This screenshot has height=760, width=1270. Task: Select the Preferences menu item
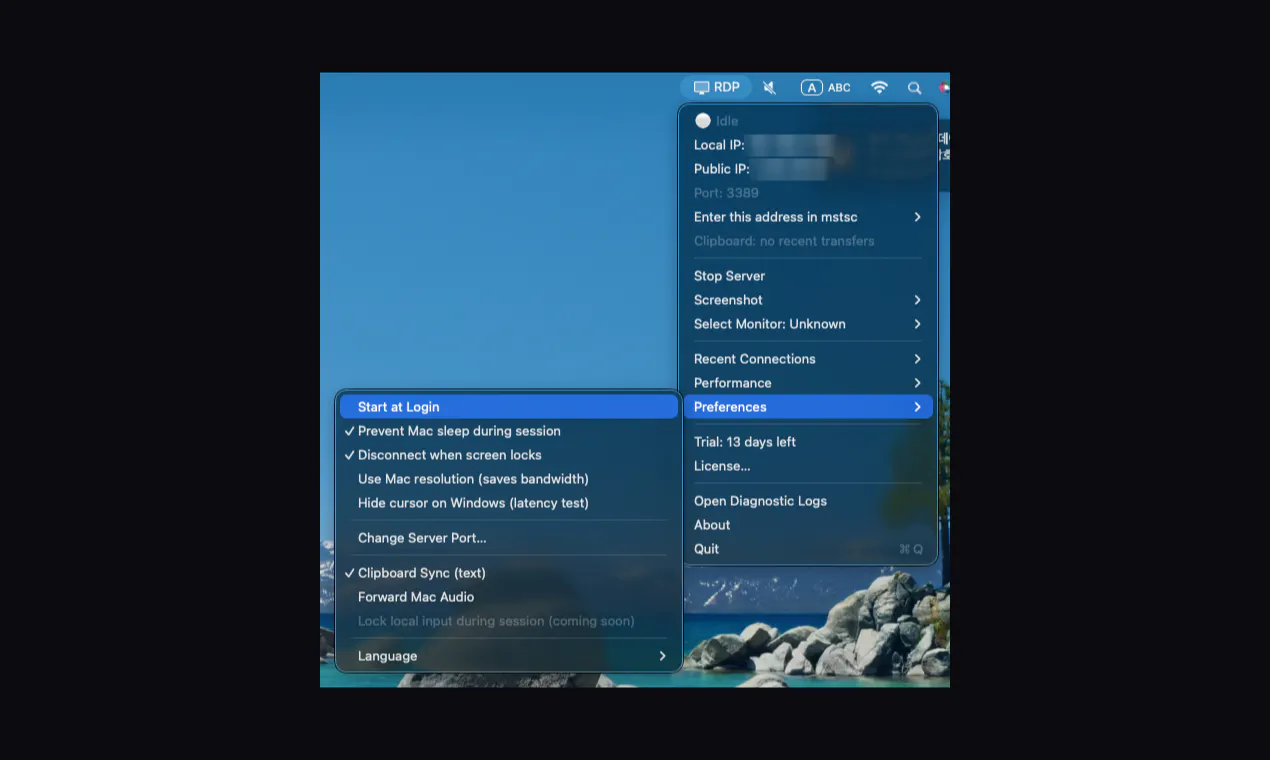click(808, 407)
